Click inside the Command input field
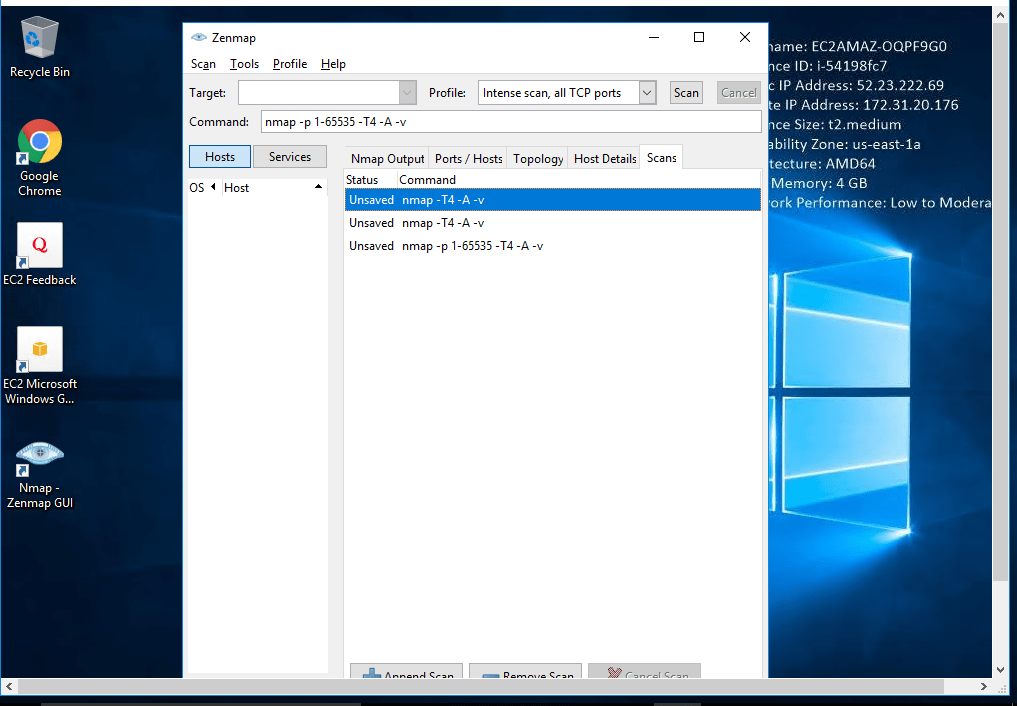Viewport: 1017px width, 706px height. pos(510,122)
